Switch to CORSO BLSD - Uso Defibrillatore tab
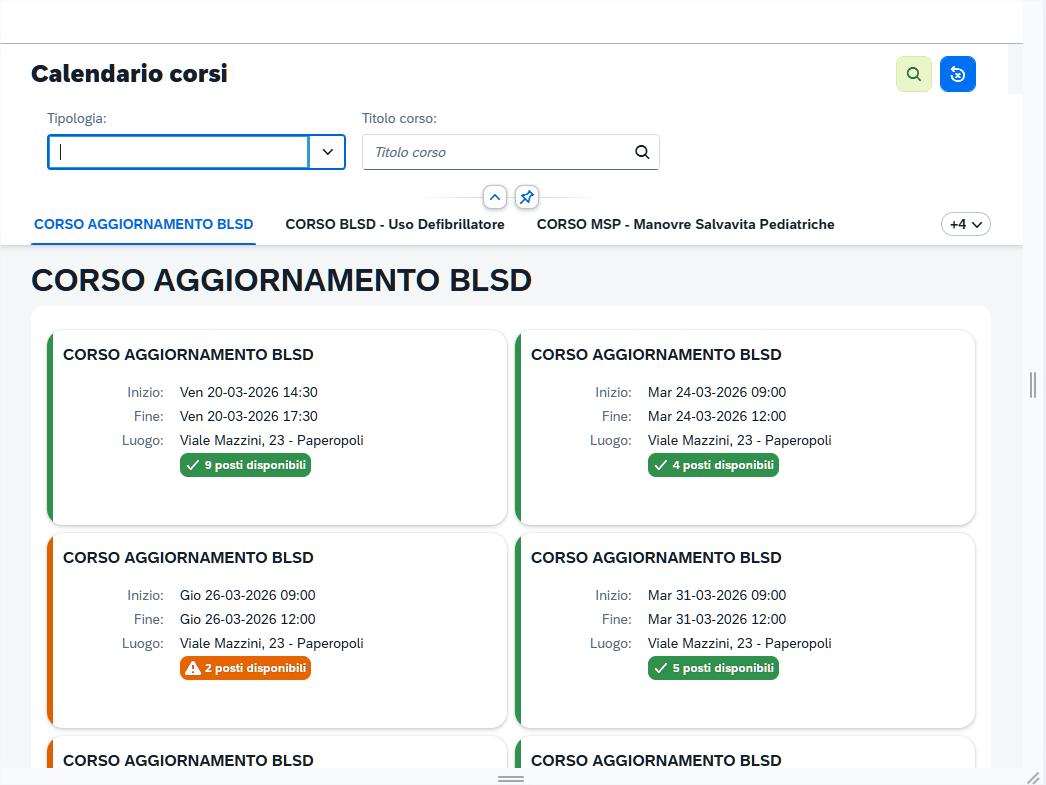Screen dimensions: 1046x785 [x=395, y=224]
